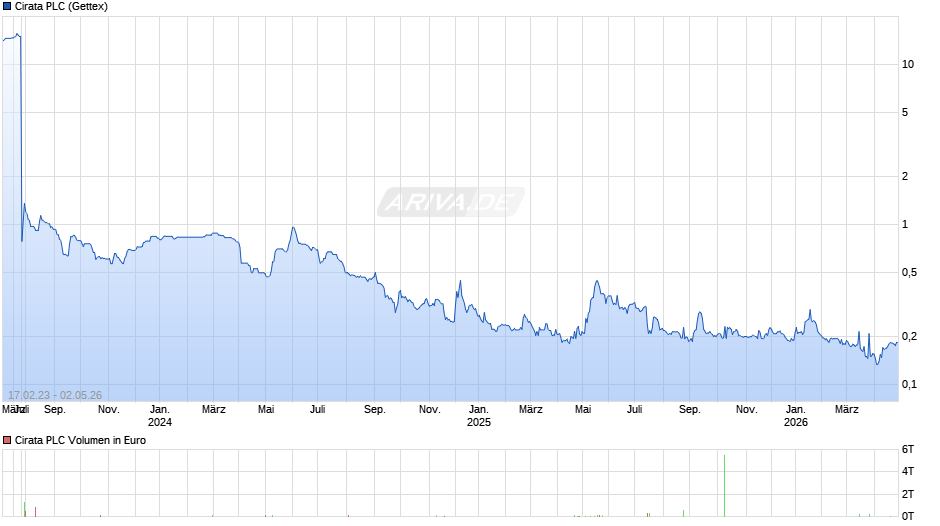The width and height of the screenshot is (940, 526).
Task: Click the red Volumen in Euro legend swatch
Action: 7,440
